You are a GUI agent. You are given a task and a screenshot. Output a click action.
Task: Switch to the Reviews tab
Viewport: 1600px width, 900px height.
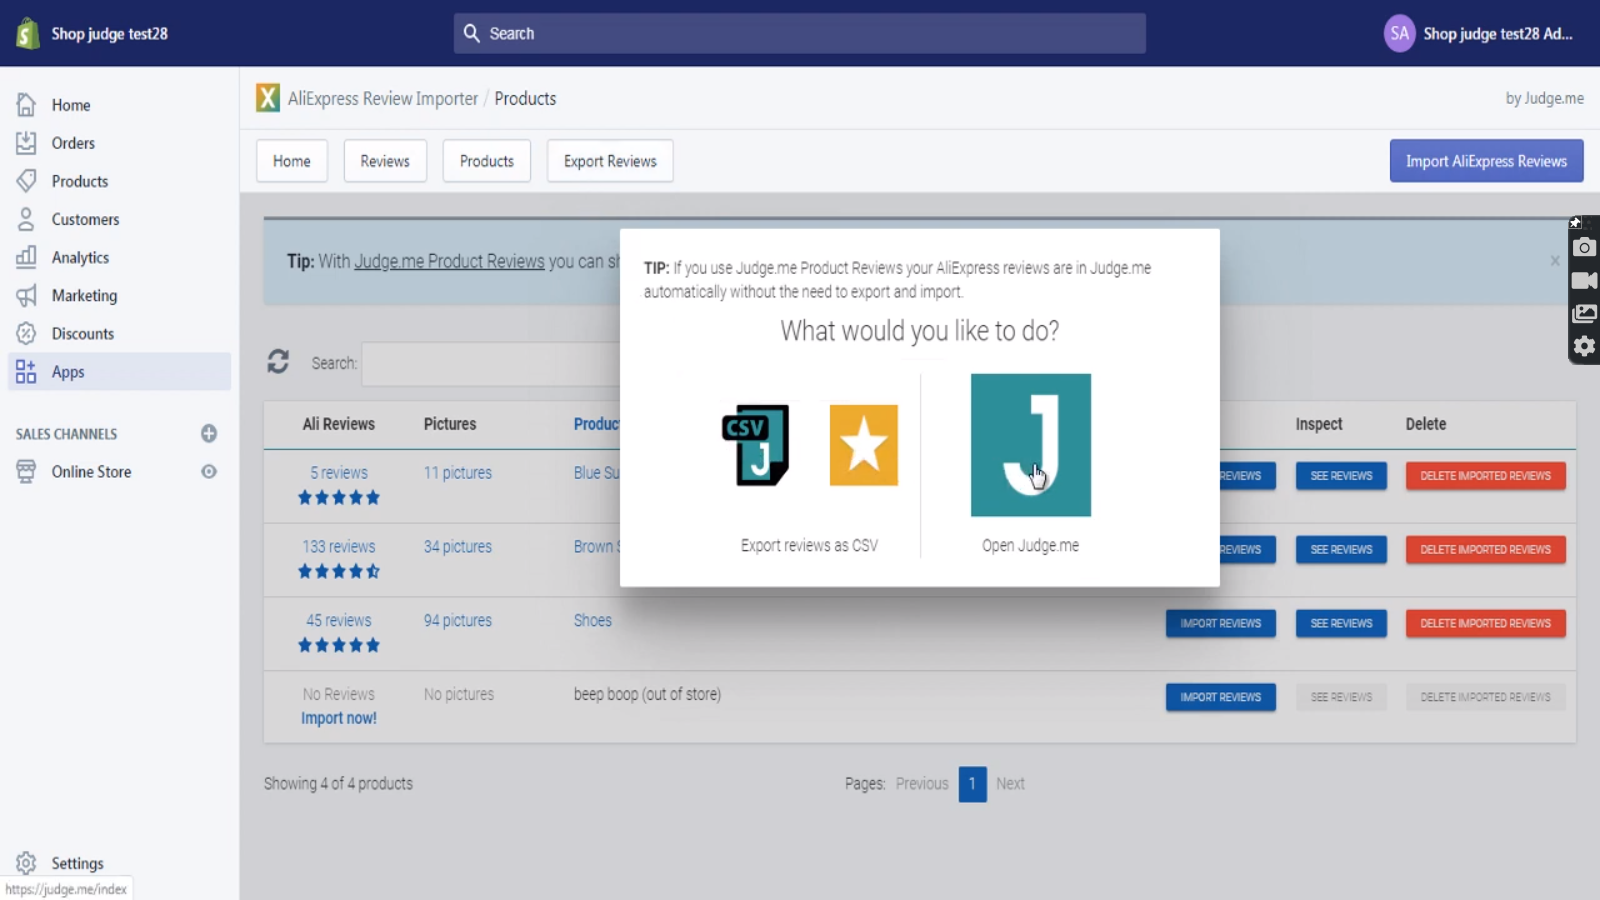tap(385, 161)
